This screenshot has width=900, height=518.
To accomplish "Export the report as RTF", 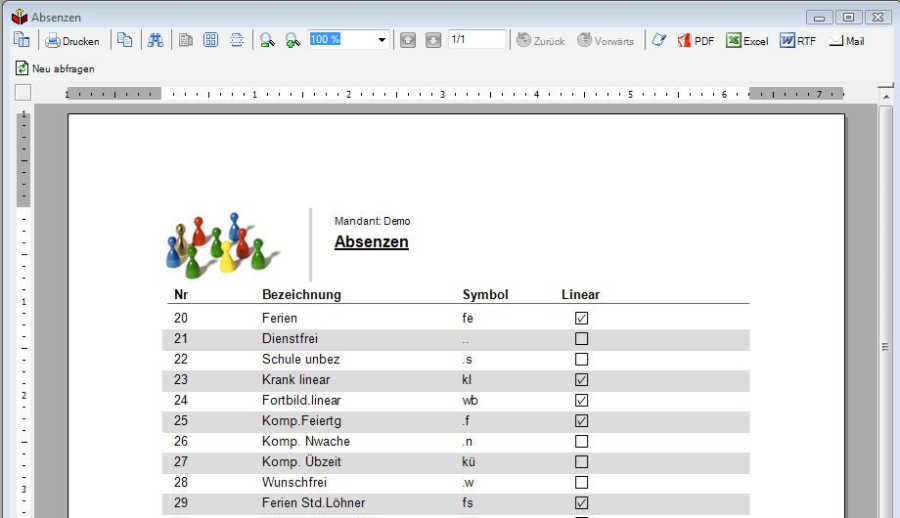I will (798, 41).
